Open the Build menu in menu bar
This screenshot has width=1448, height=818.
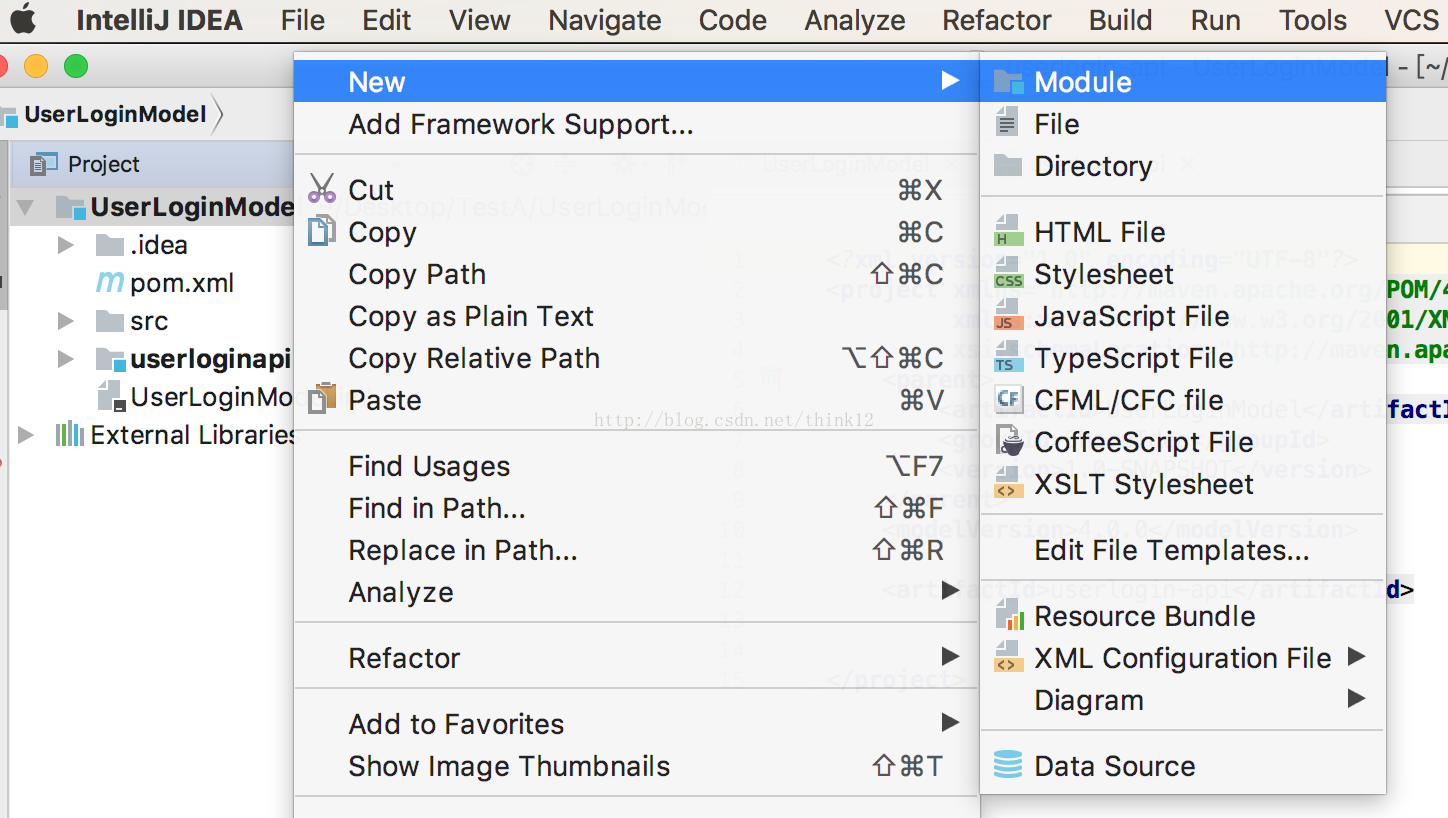pos(1121,20)
